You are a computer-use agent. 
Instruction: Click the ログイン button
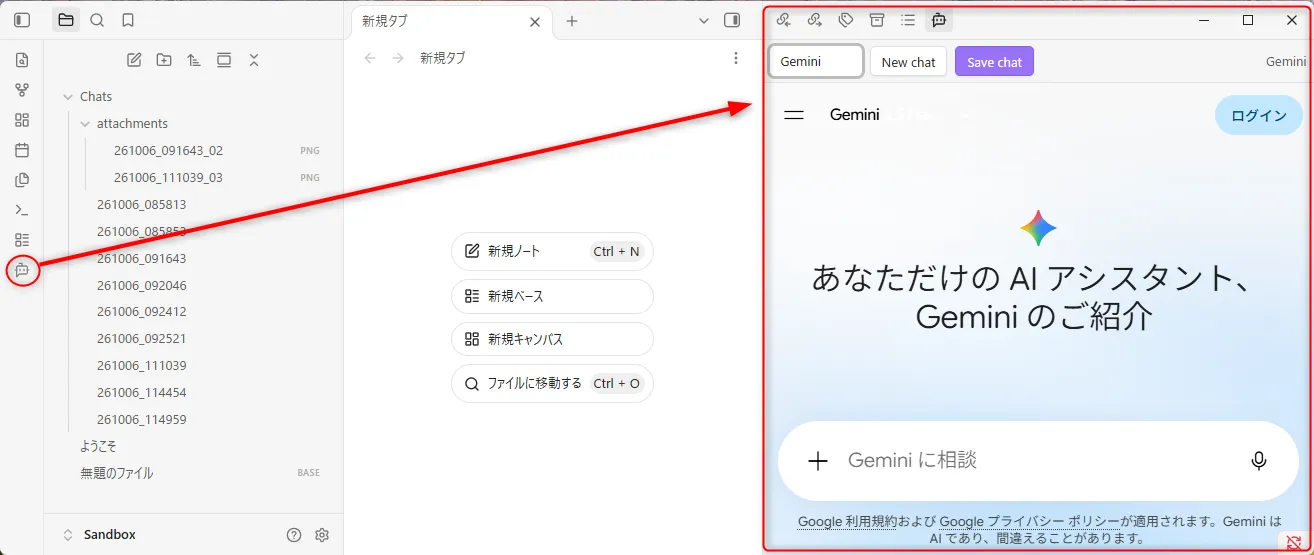[1259, 115]
